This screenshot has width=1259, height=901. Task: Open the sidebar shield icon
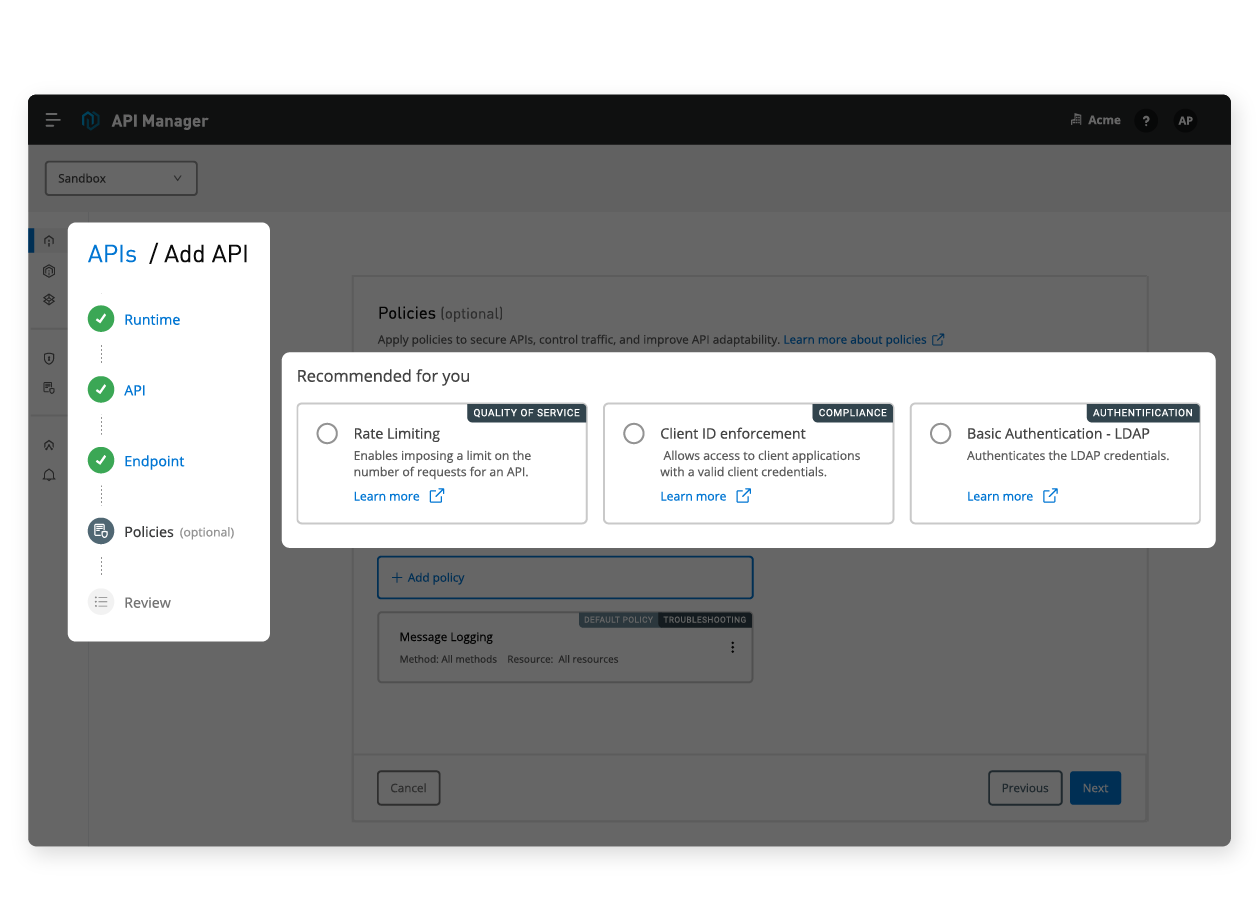pos(49,358)
